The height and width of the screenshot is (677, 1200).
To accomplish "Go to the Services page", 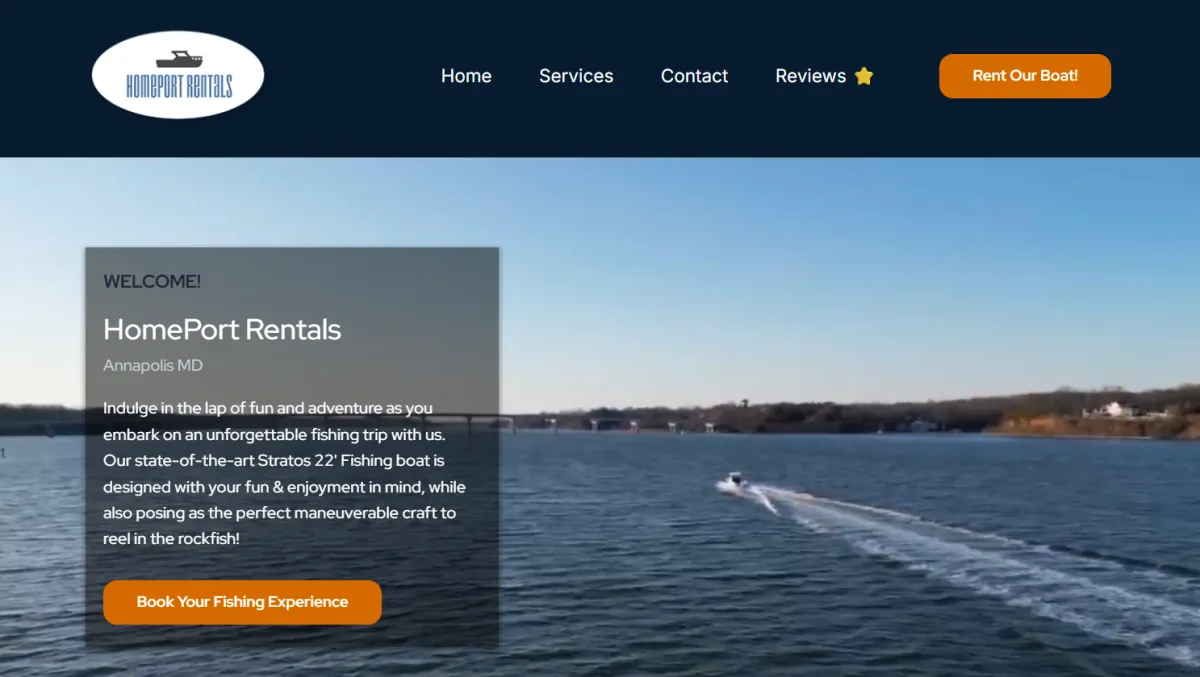I will (576, 76).
